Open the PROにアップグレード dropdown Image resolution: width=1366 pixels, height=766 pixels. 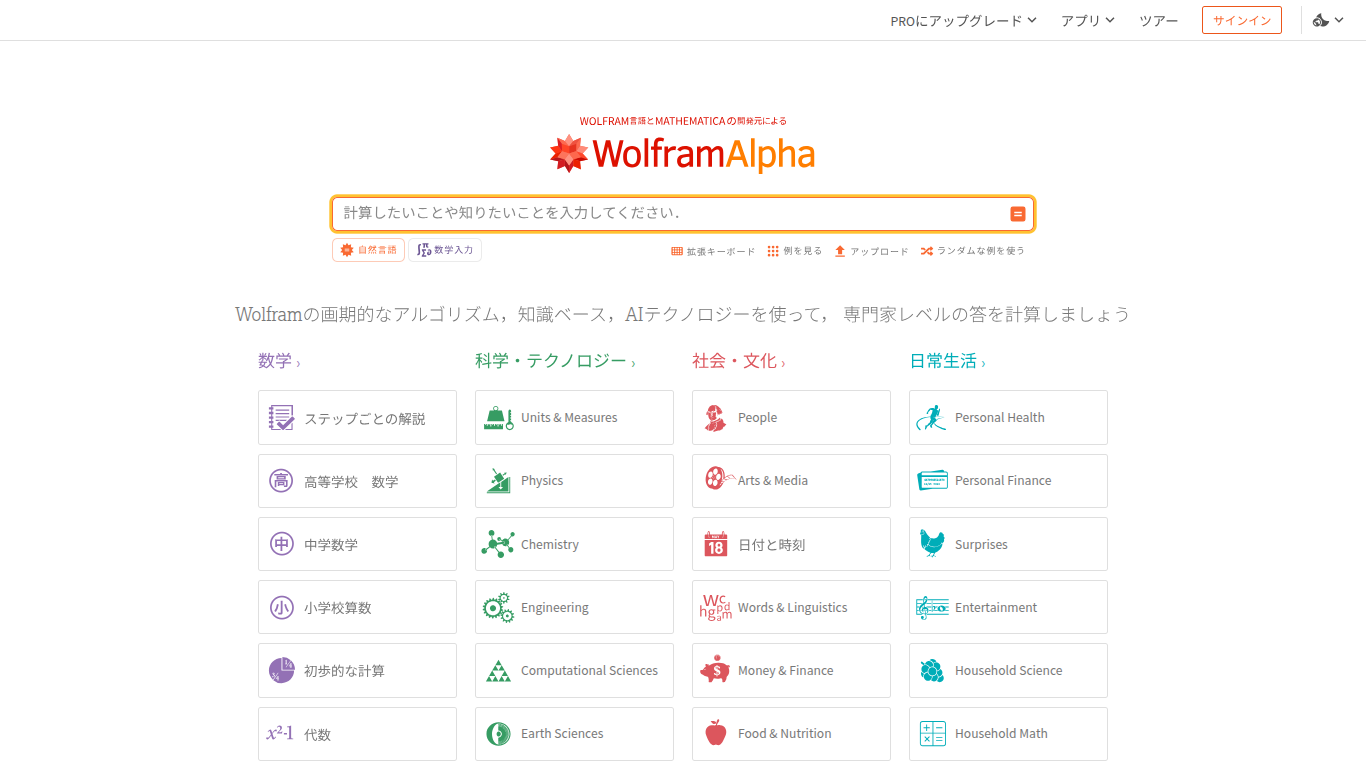(x=964, y=20)
